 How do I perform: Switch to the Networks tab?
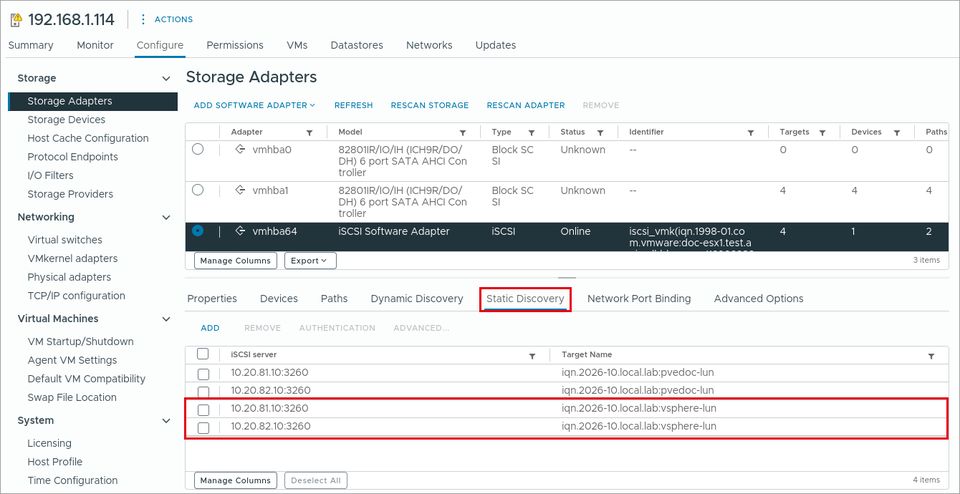429,45
